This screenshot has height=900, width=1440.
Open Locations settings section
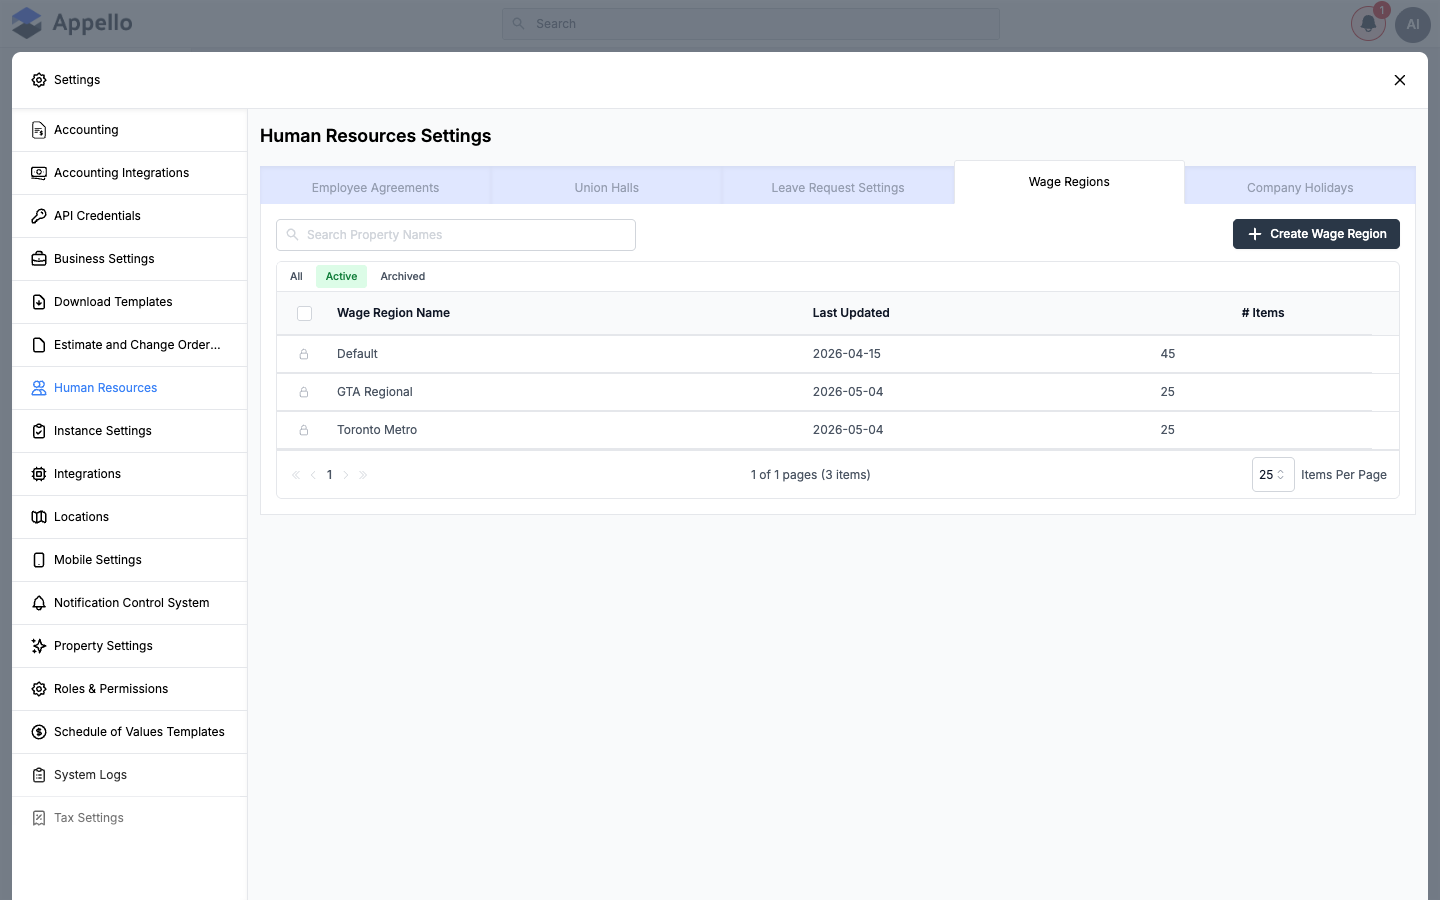tap(130, 517)
